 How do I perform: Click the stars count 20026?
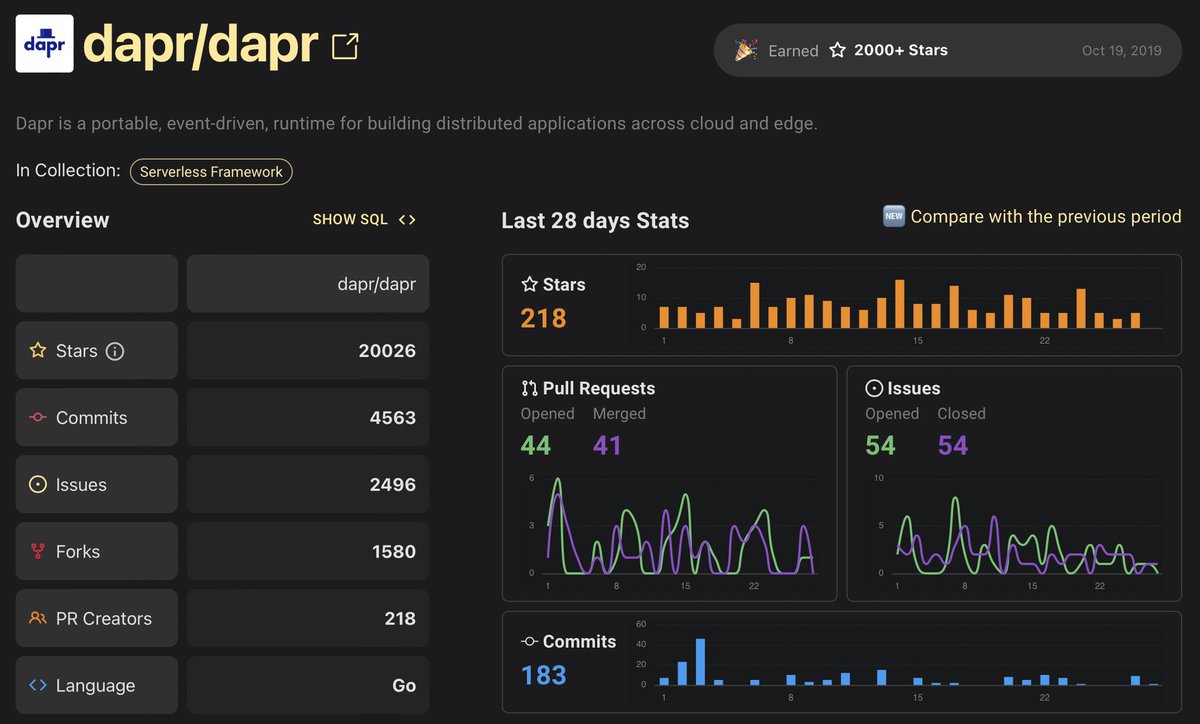pyautogui.click(x=387, y=351)
